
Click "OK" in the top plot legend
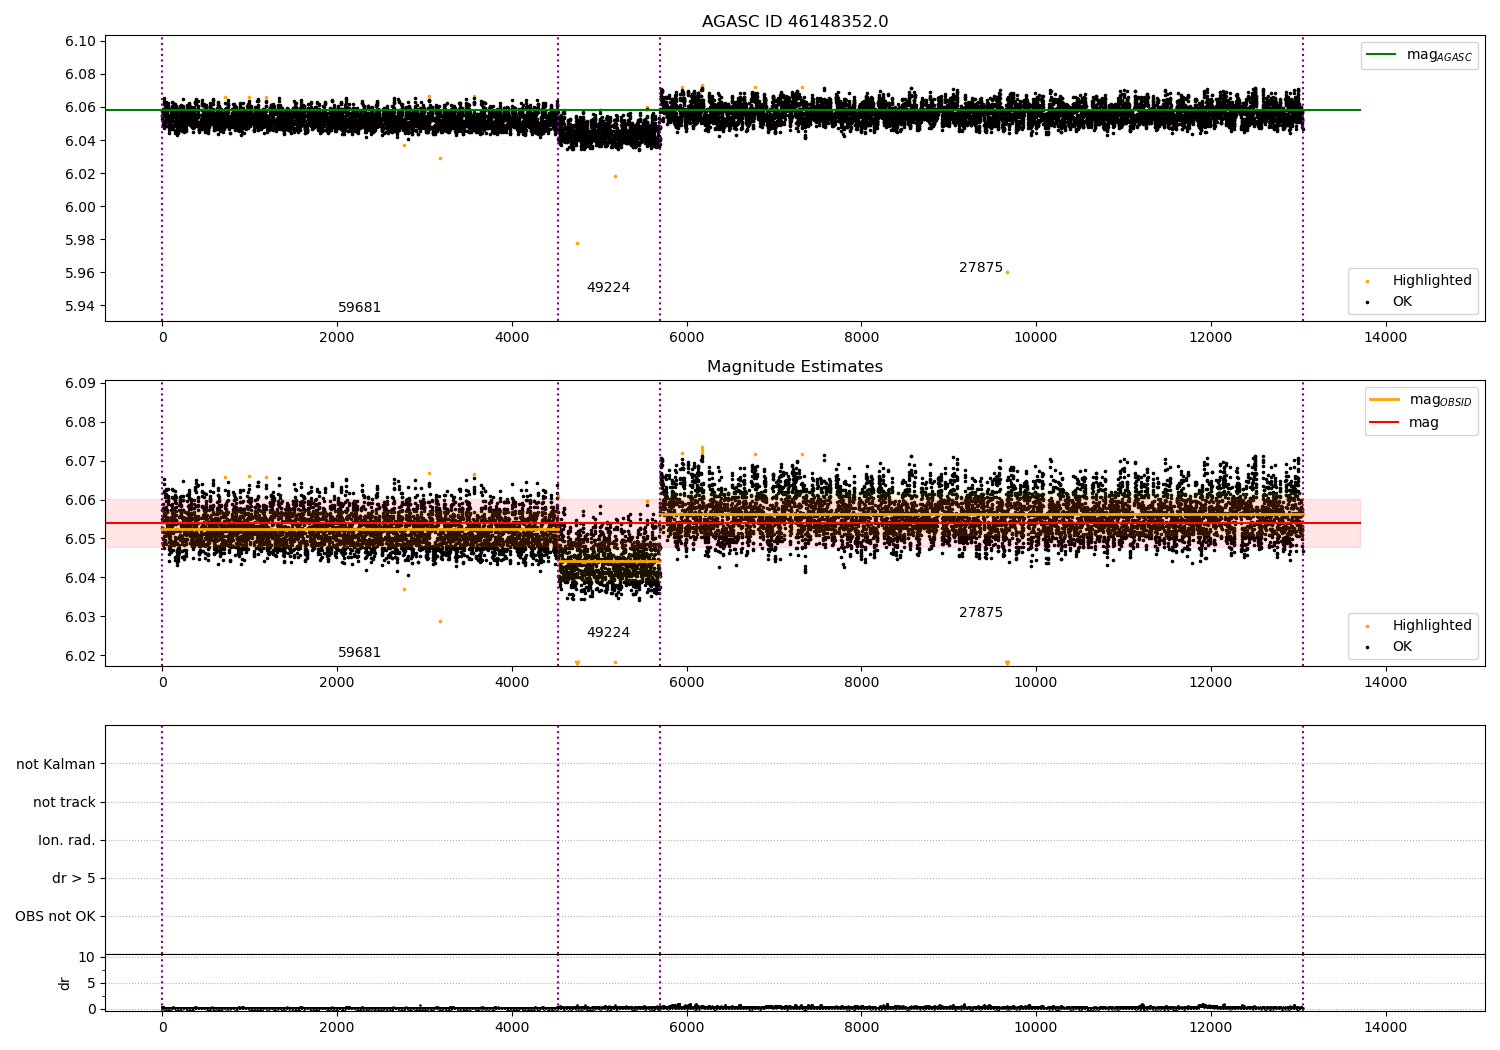[1388, 302]
